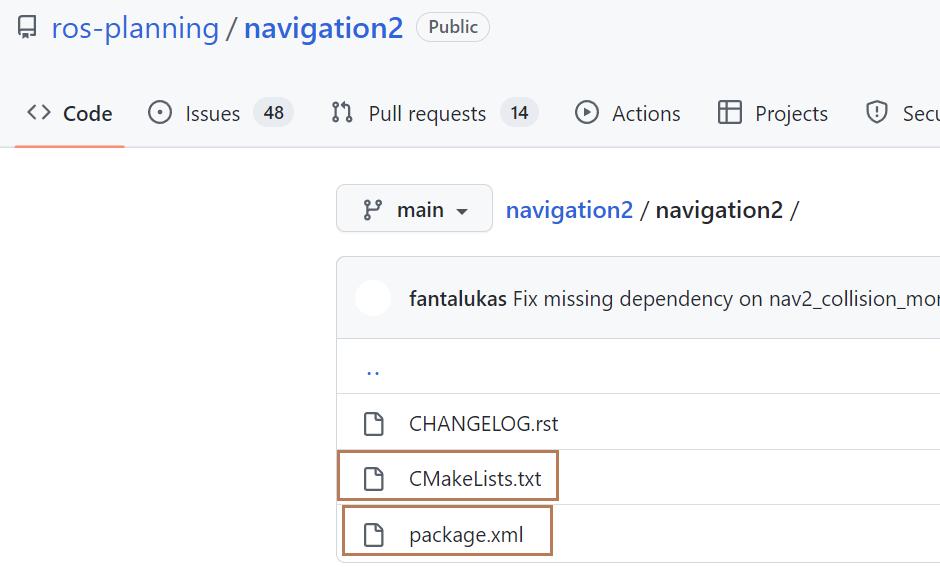Open the Security tab with shield icon
Viewport: 940px width, 567px height.
coord(902,113)
